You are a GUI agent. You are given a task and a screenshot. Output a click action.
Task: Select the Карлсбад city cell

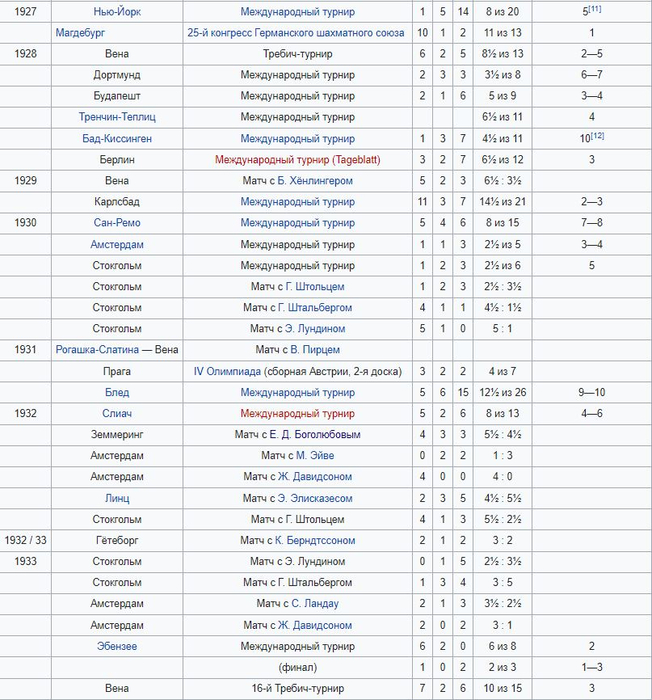pos(117,201)
